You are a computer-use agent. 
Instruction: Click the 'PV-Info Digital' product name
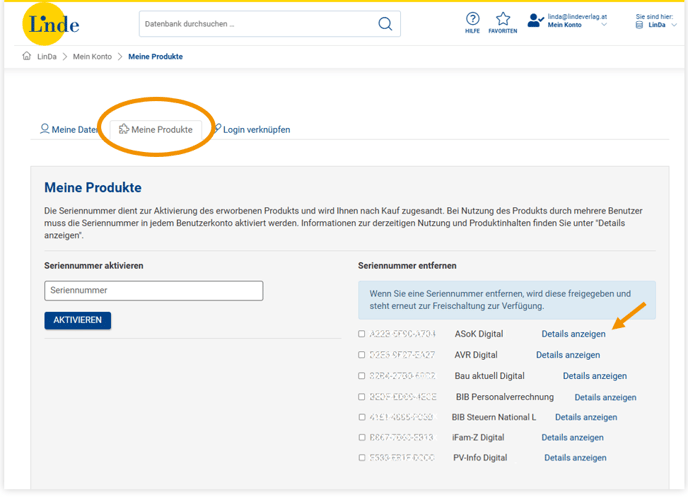[x=480, y=458]
